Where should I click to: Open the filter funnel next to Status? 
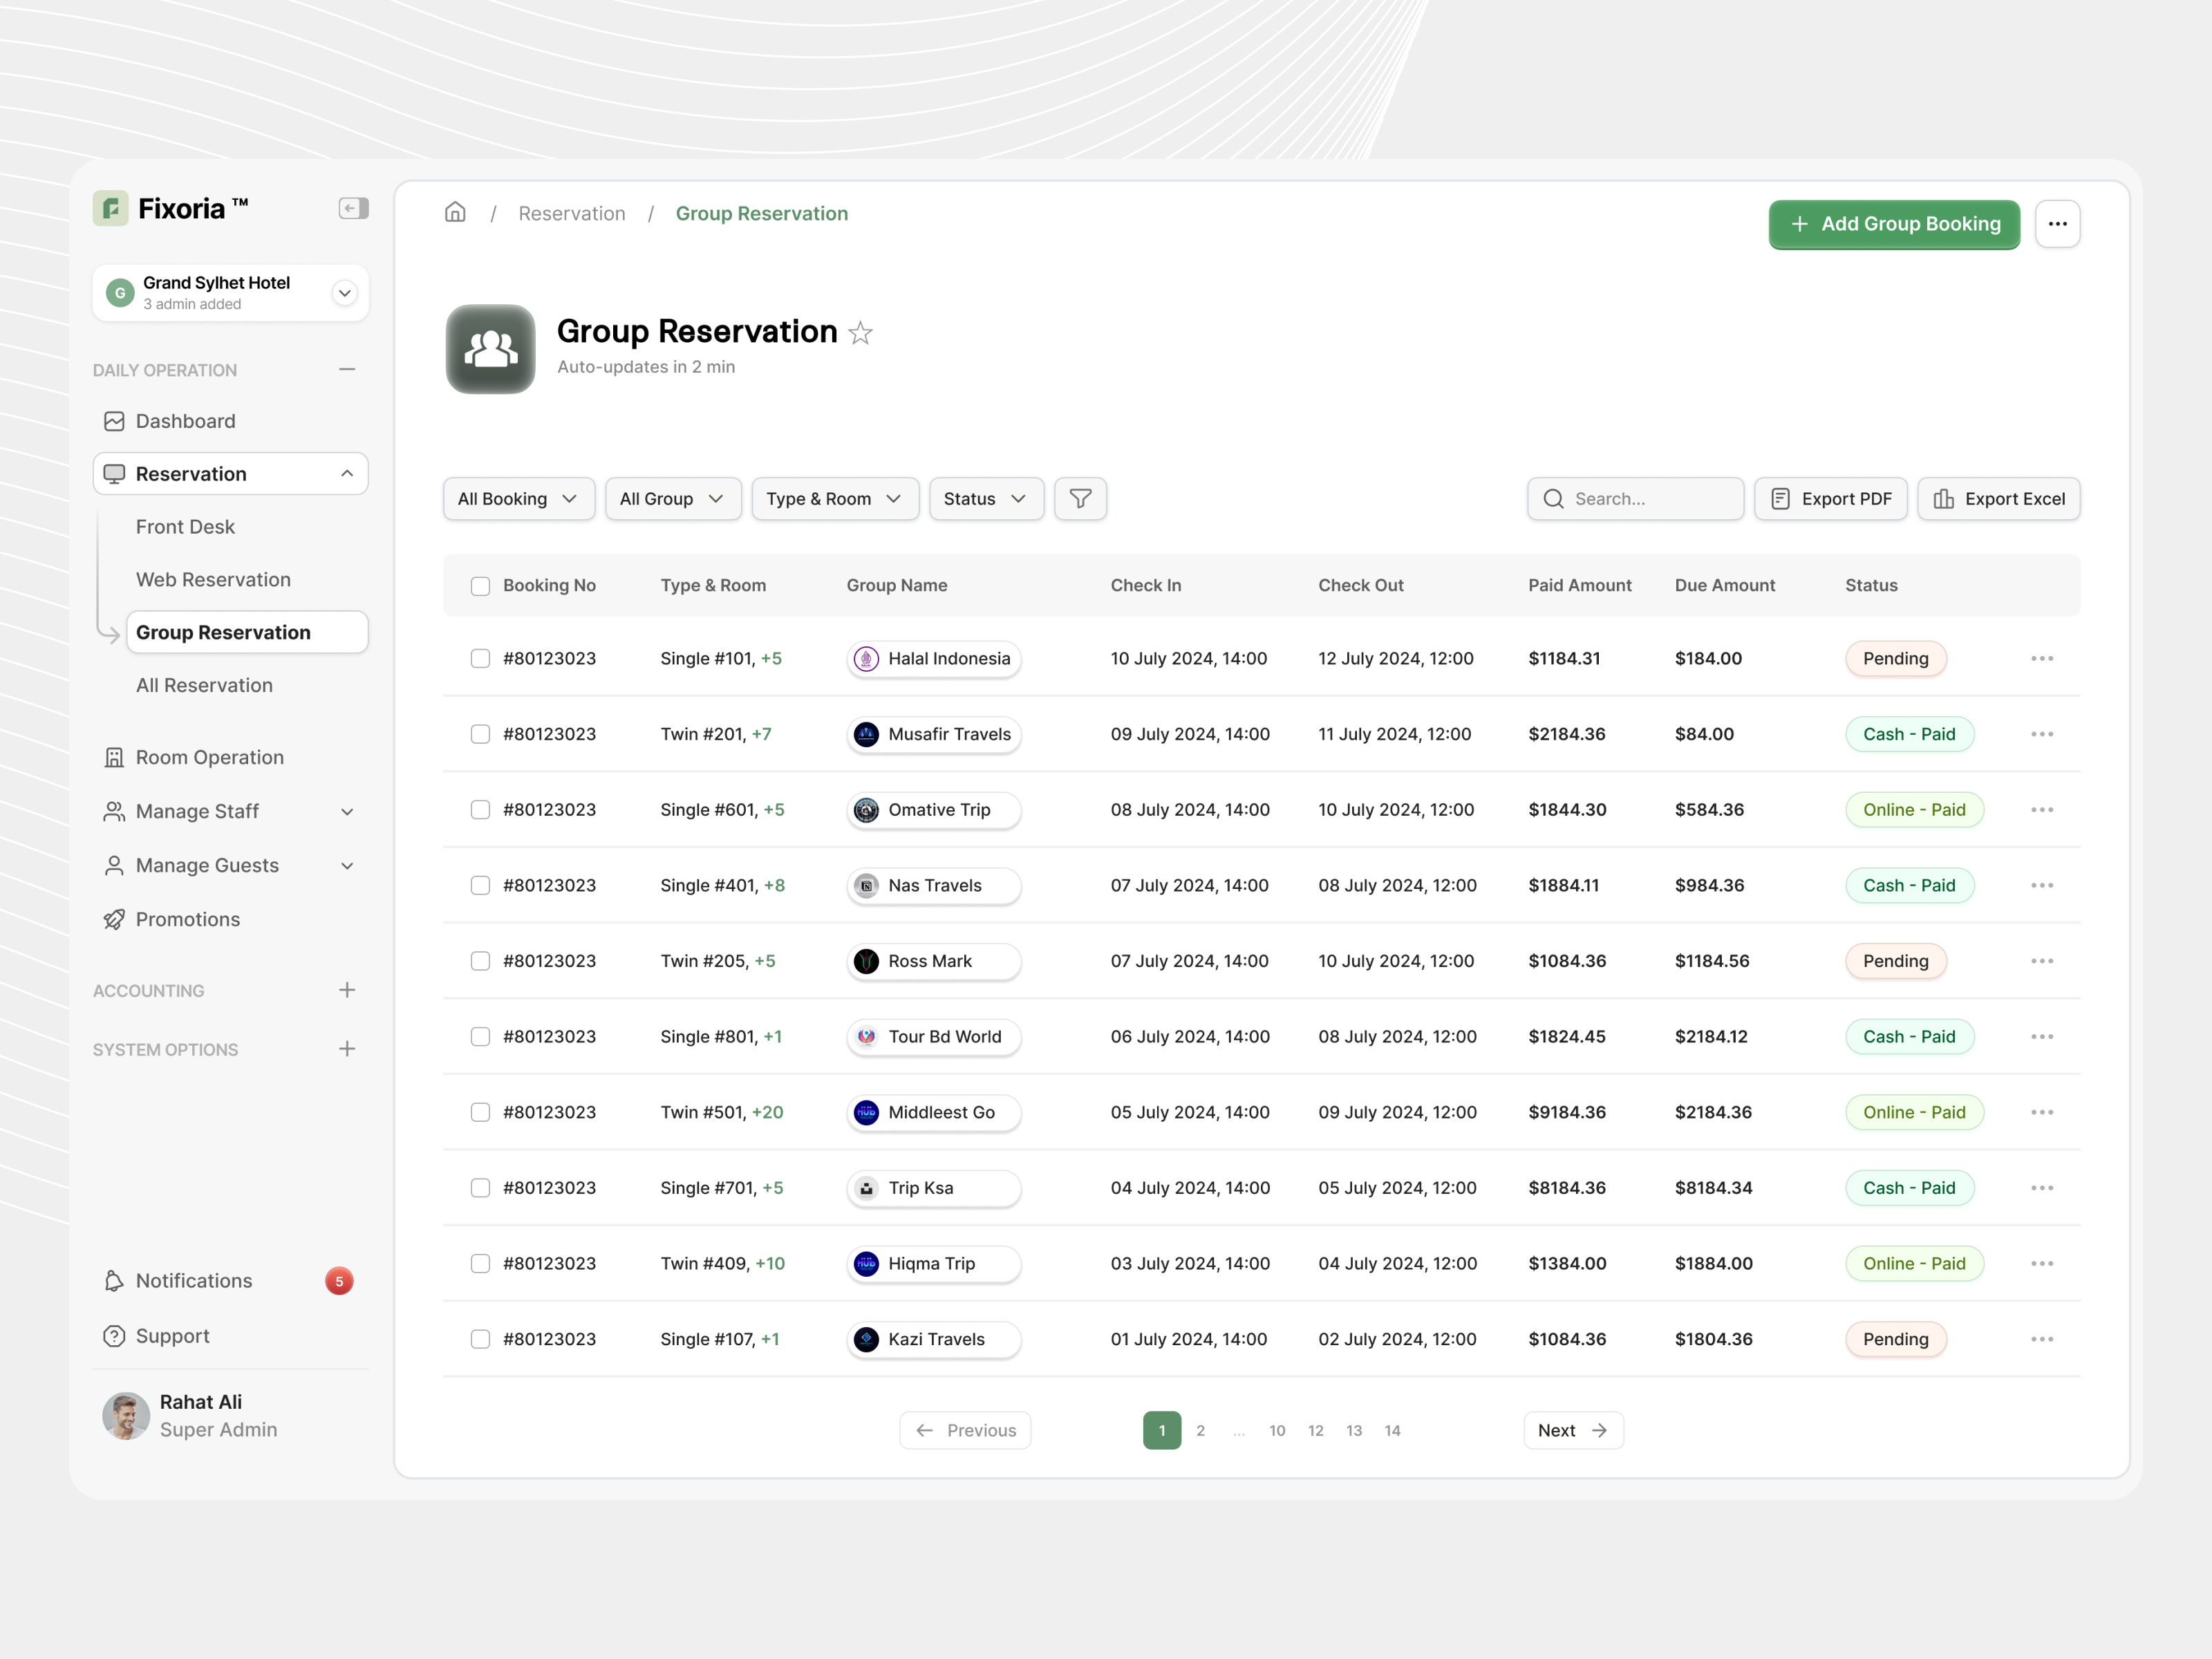click(1080, 498)
